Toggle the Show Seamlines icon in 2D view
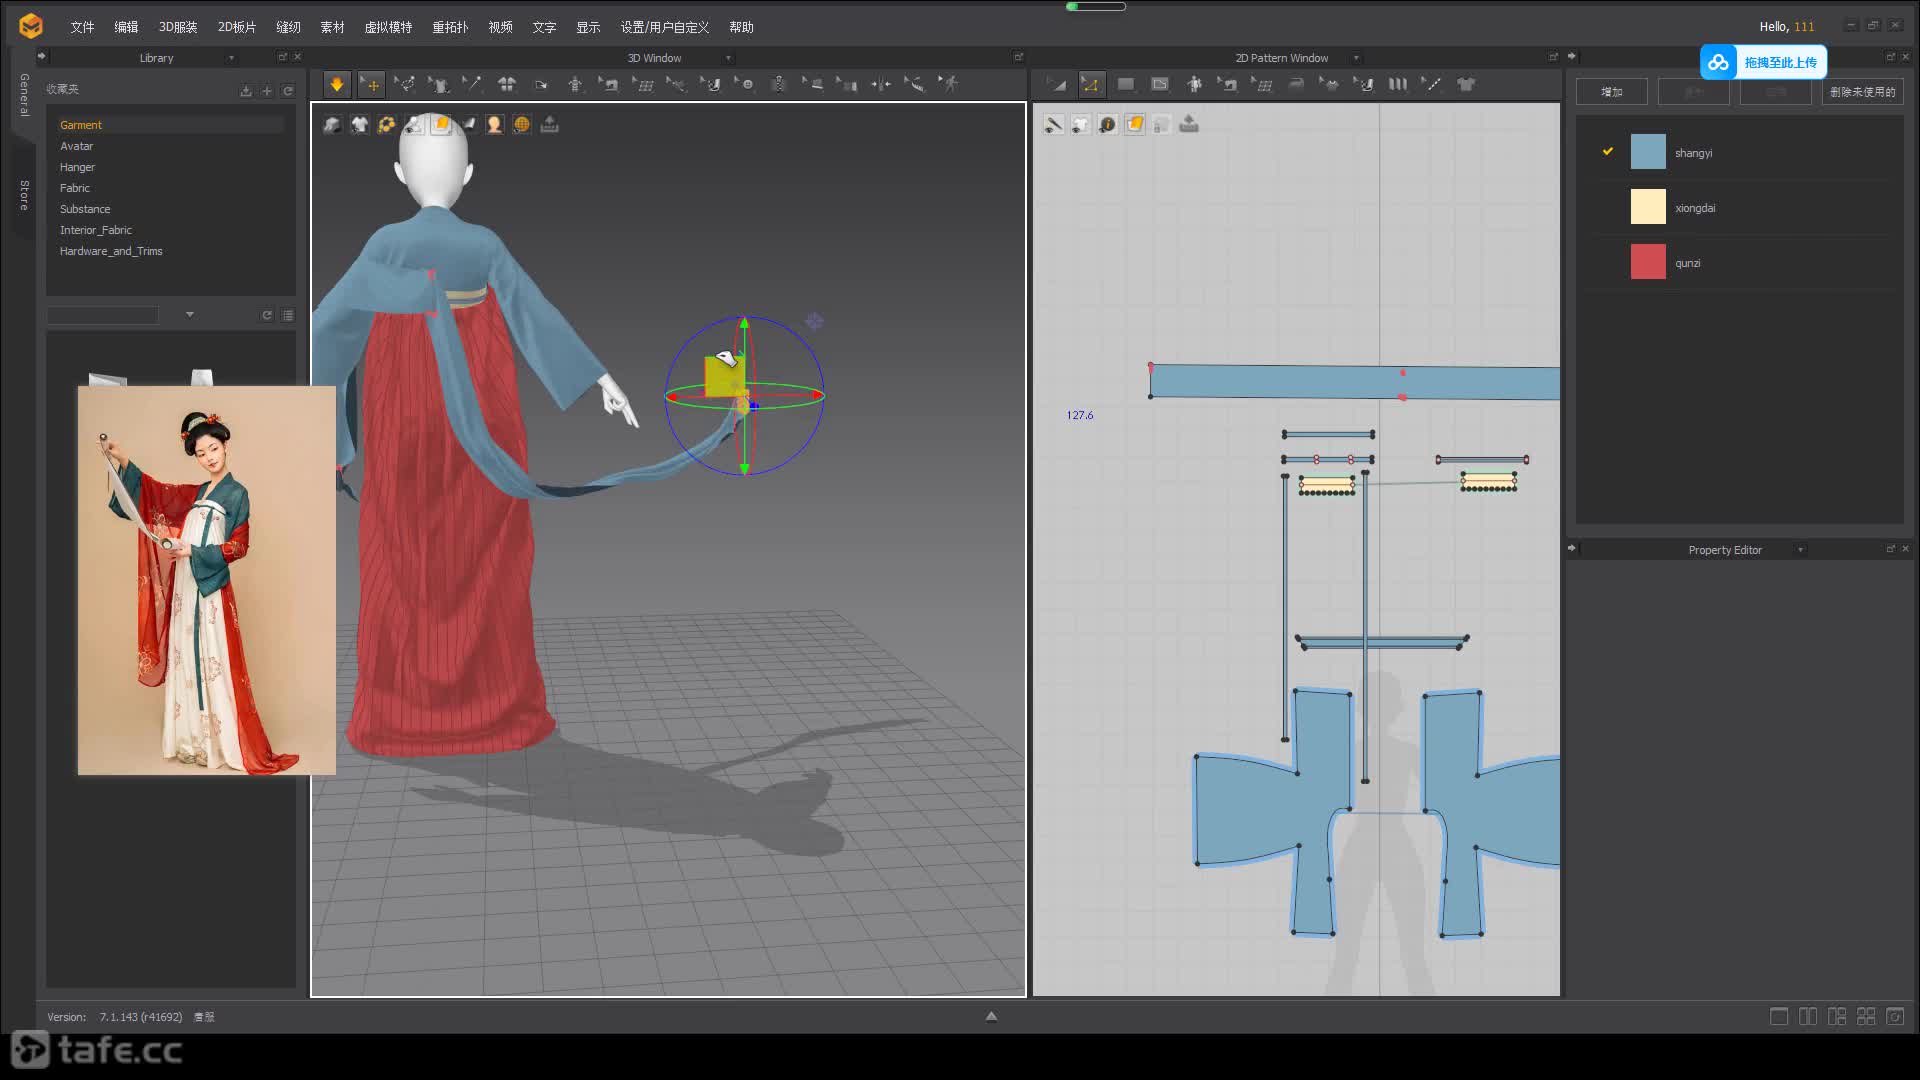Image resolution: width=1920 pixels, height=1080 pixels. pyautogui.click(x=1053, y=124)
